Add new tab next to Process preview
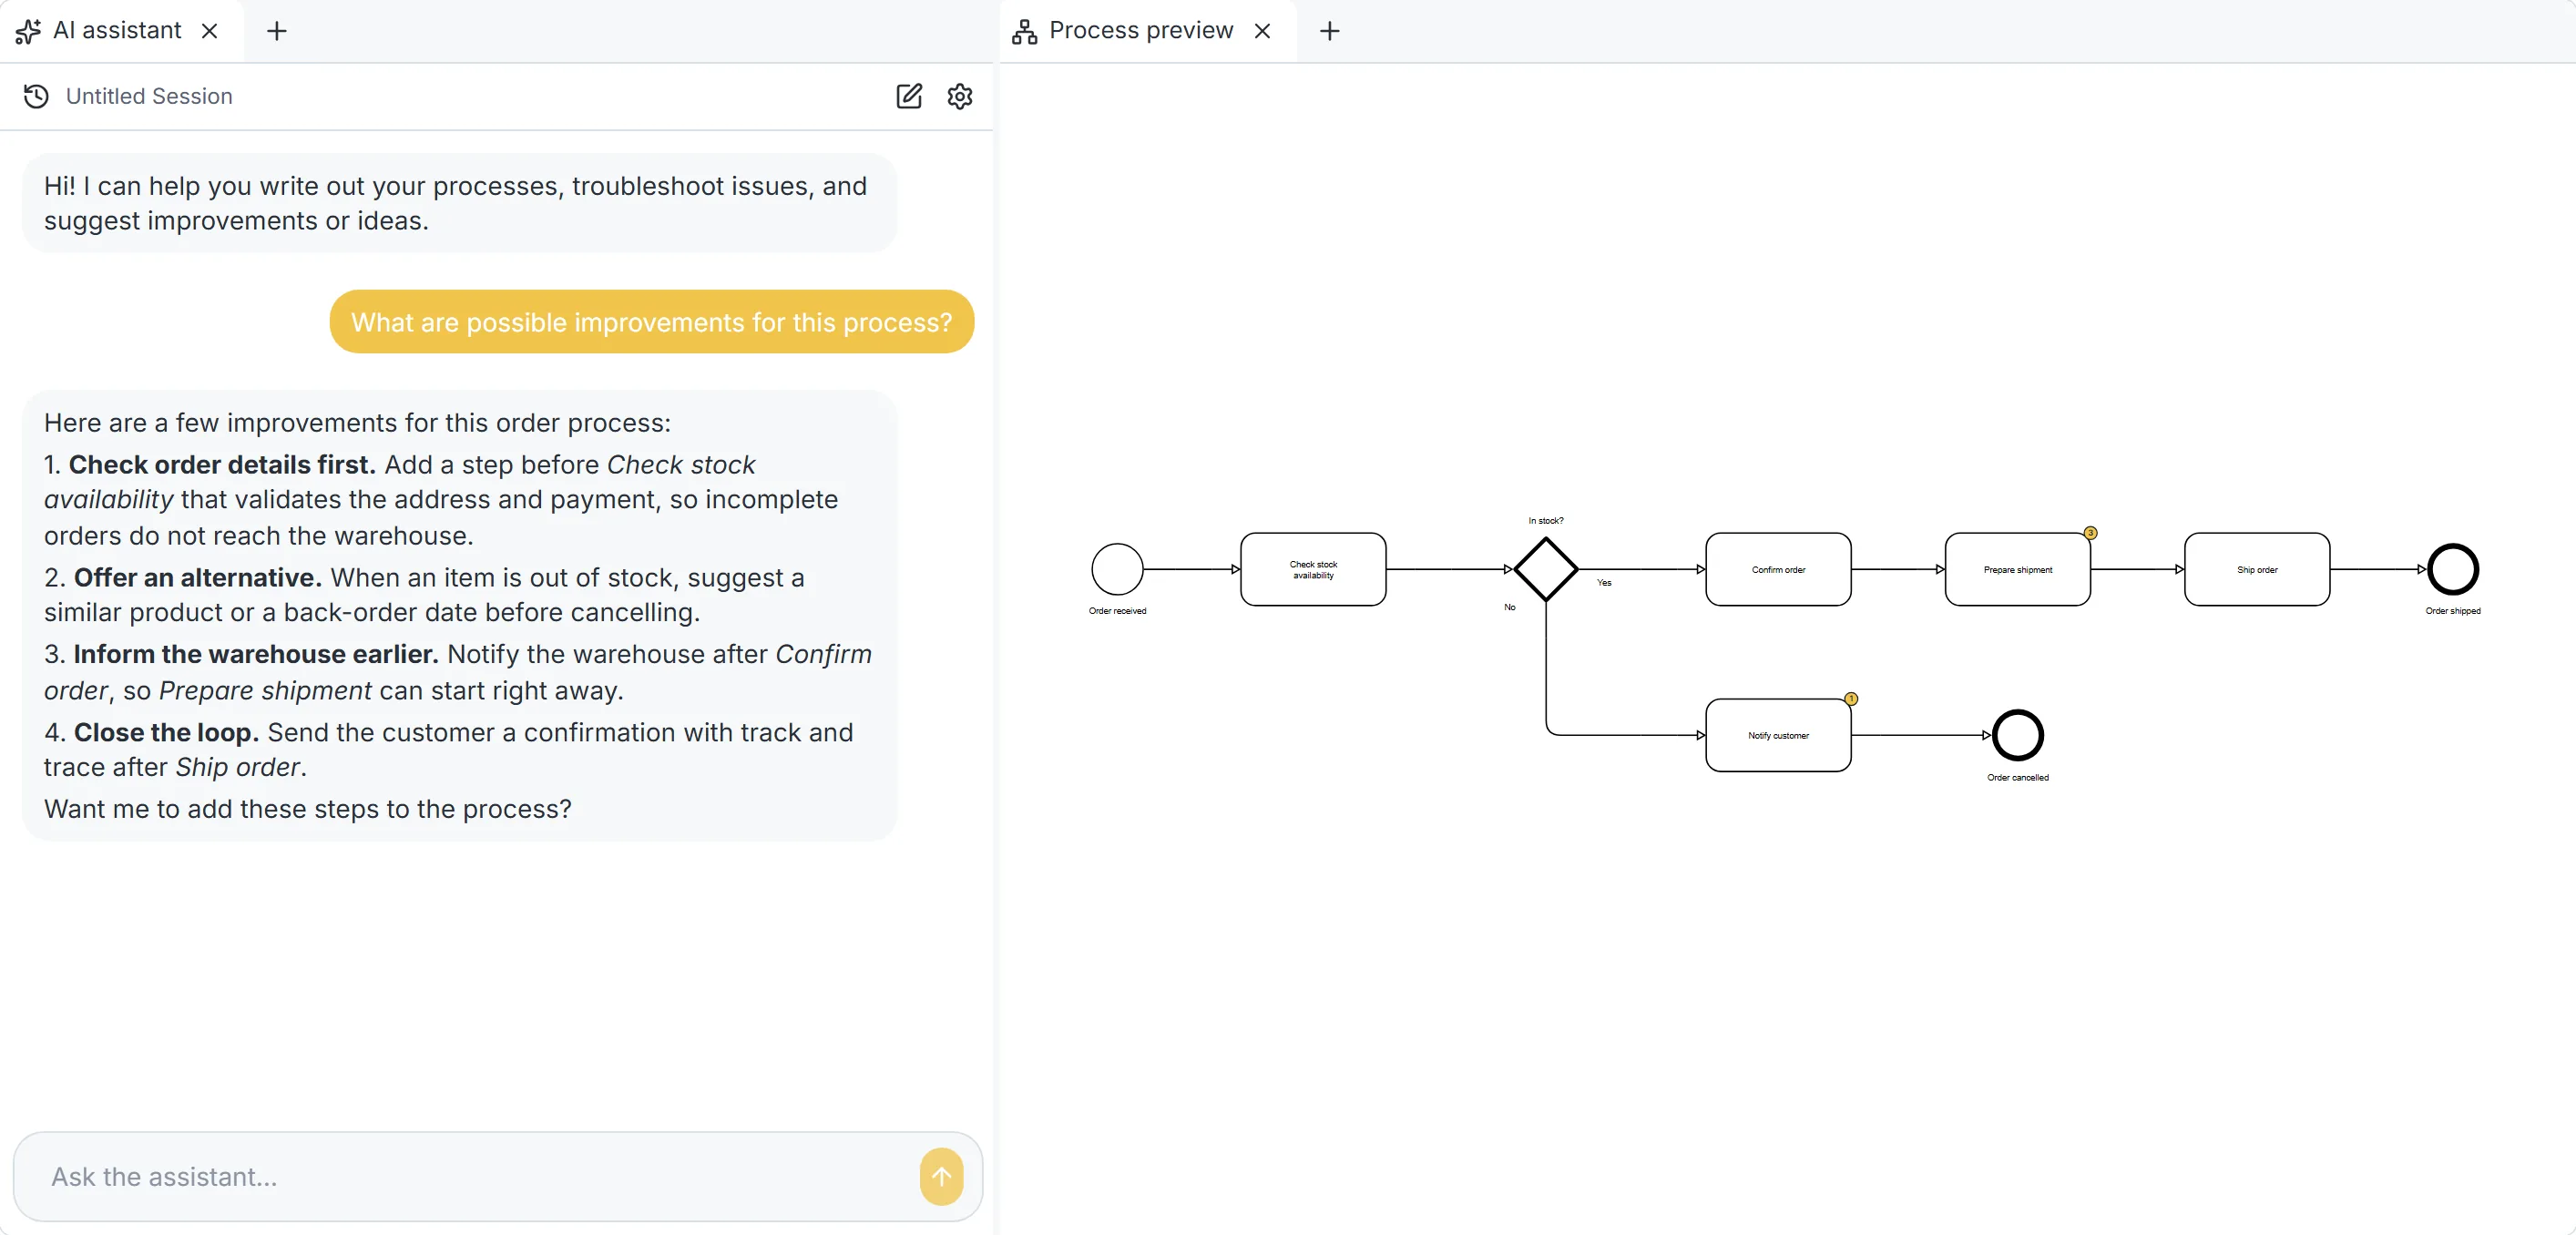This screenshot has height=1235, width=2576. (x=1329, y=31)
